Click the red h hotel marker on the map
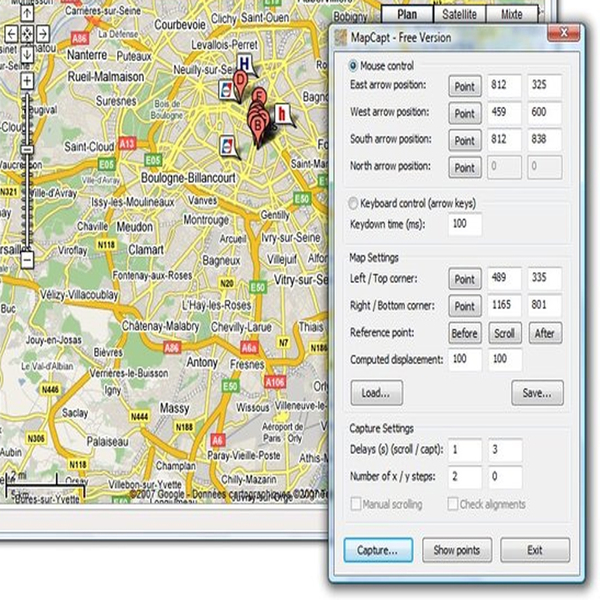 coord(282,114)
